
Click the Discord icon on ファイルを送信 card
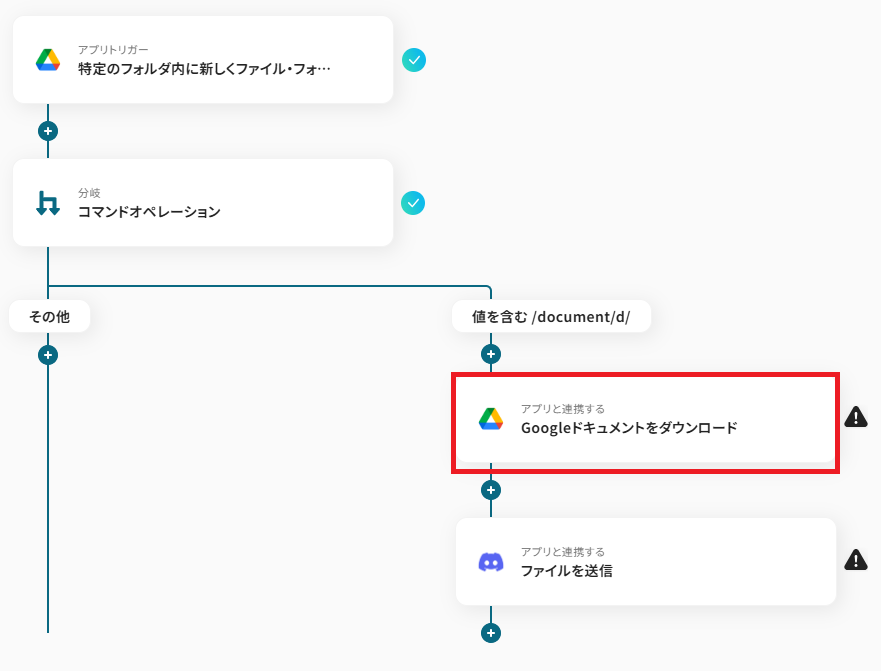pos(490,562)
